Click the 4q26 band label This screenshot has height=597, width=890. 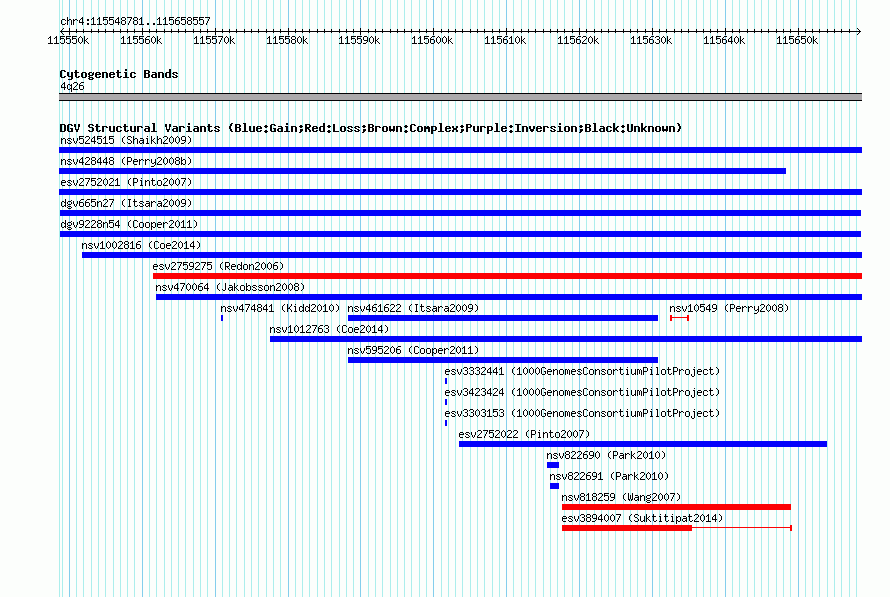click(72, 86)
